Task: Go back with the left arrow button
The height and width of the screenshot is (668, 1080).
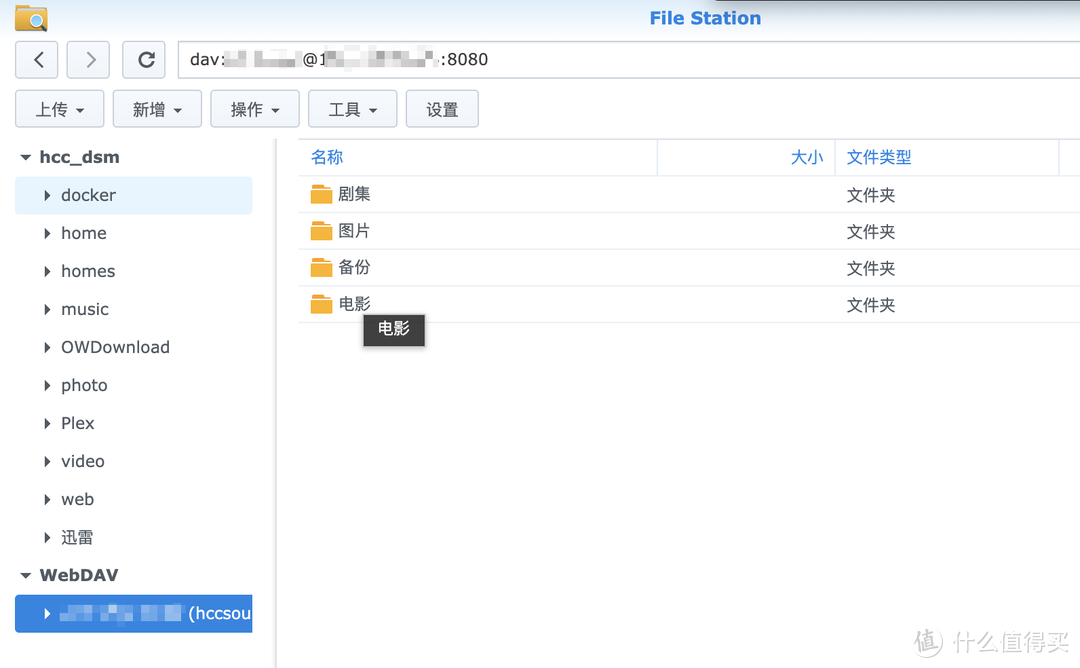Action: [x=37, y=60]
